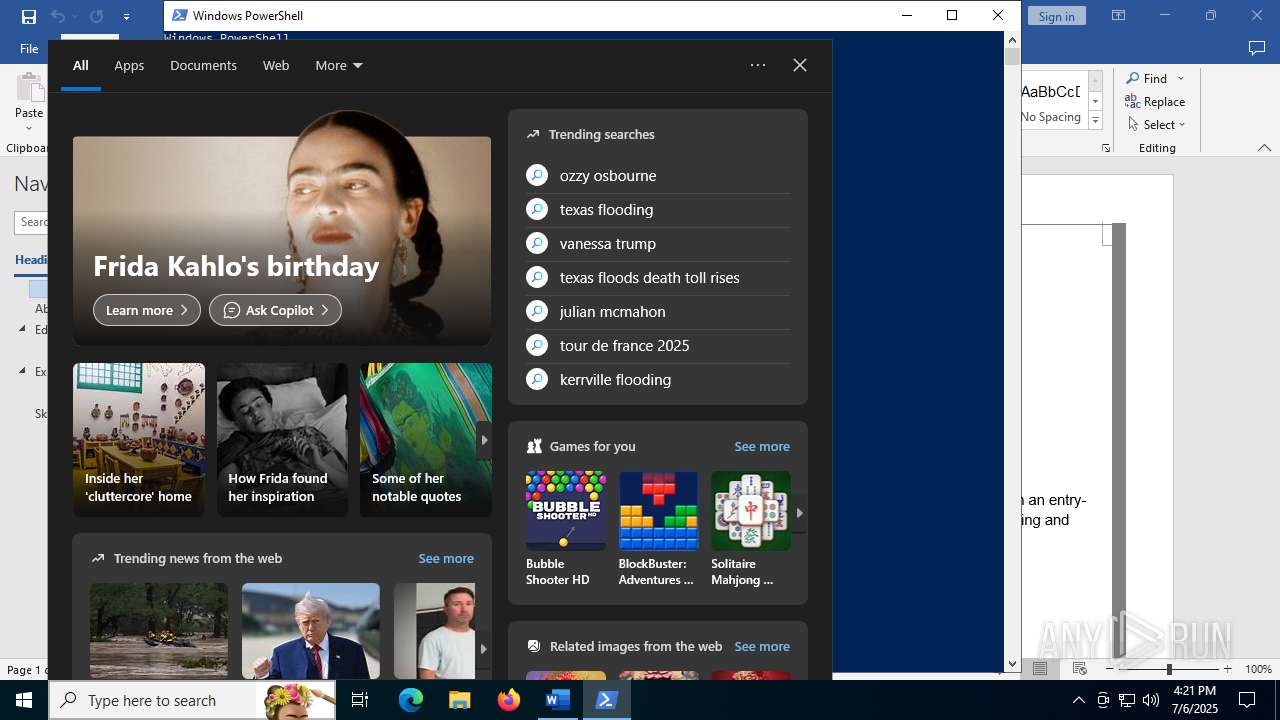Open the Ribbon Display Options icon
This screenshot has height=720, width=1280.
pos(1118,16)
